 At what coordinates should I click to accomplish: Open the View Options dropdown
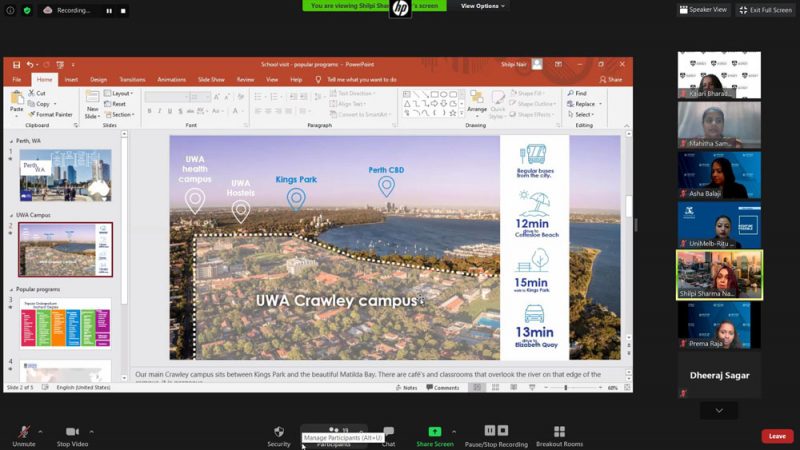(482, 6)
